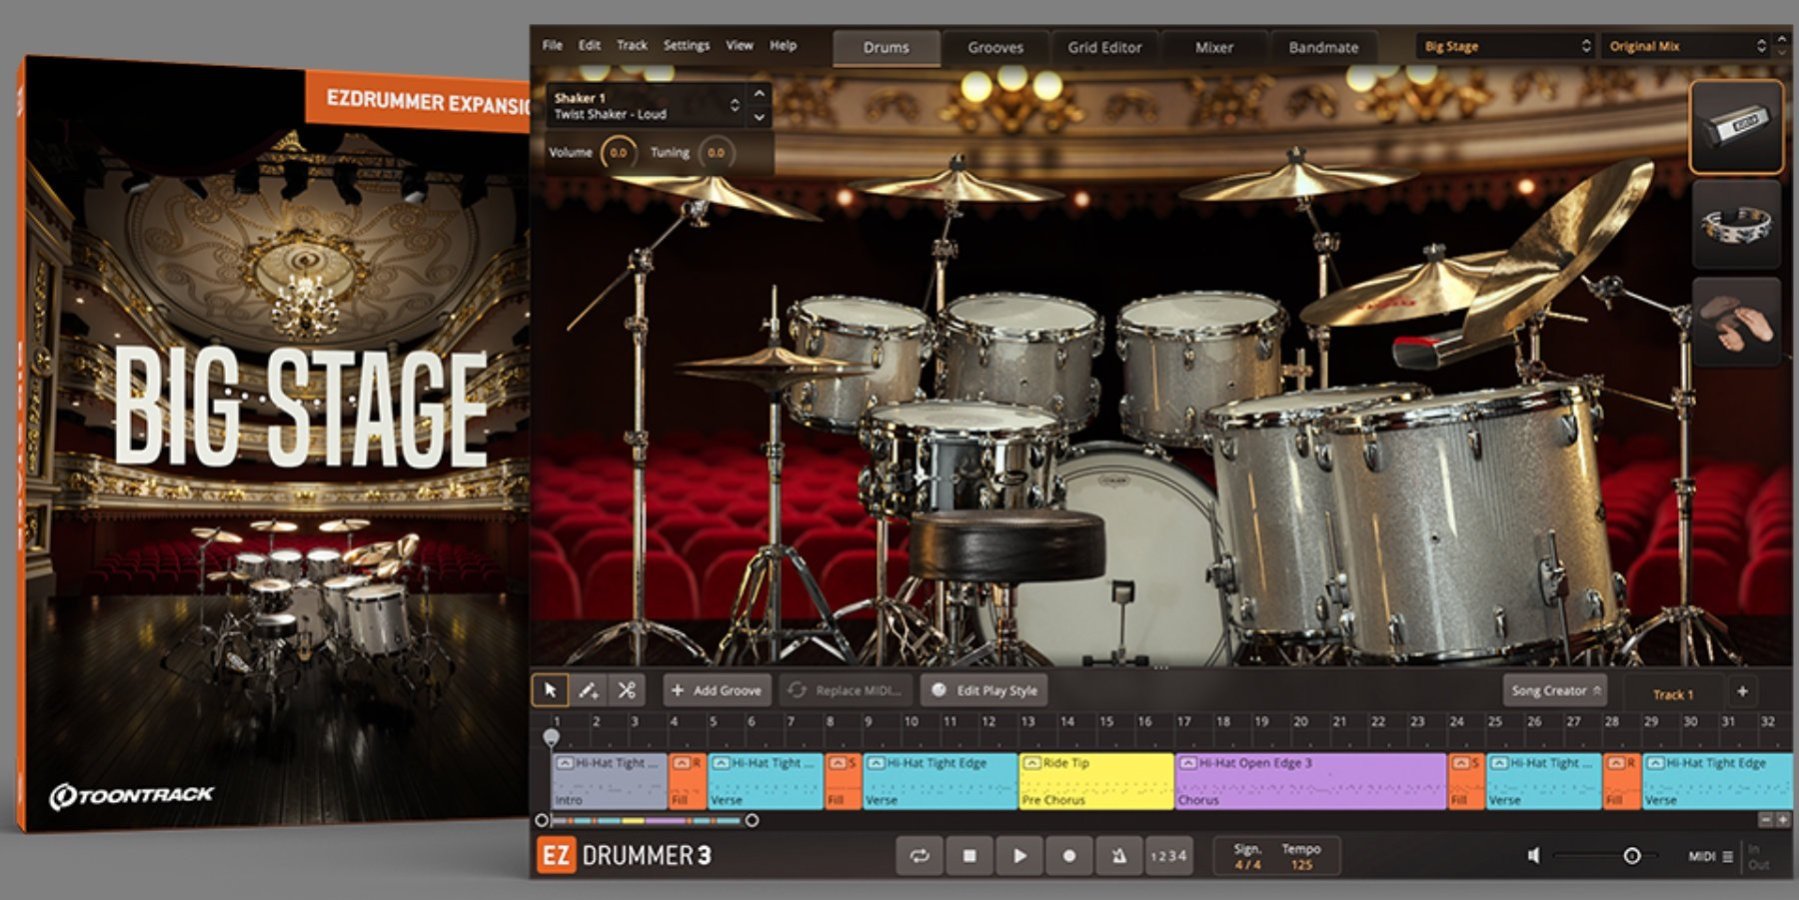Viewport: 1799px width, 900px height.
Task: Click the Edit Play Style button
Action: [984, 690]
